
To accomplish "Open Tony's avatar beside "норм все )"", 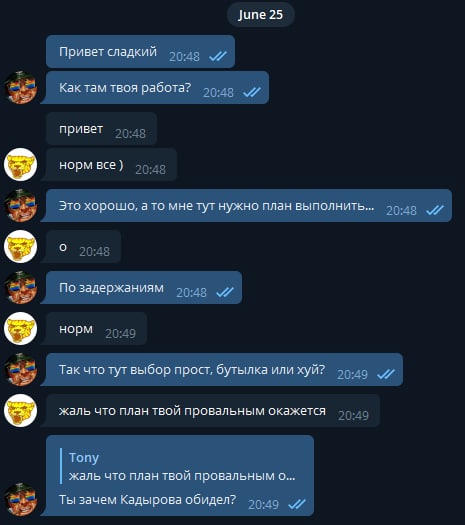I will point(21,164).
